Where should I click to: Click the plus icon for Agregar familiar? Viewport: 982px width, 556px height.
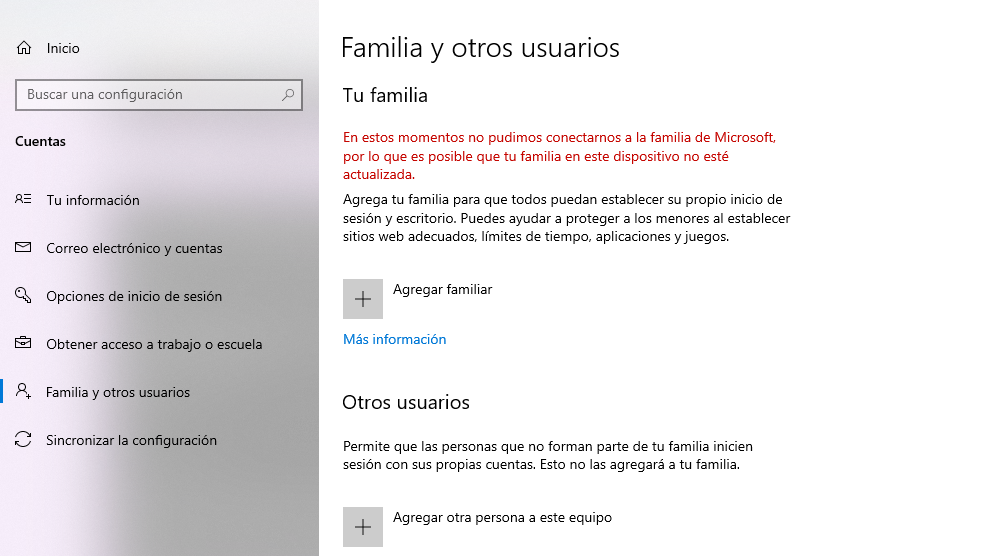[363, 299]
